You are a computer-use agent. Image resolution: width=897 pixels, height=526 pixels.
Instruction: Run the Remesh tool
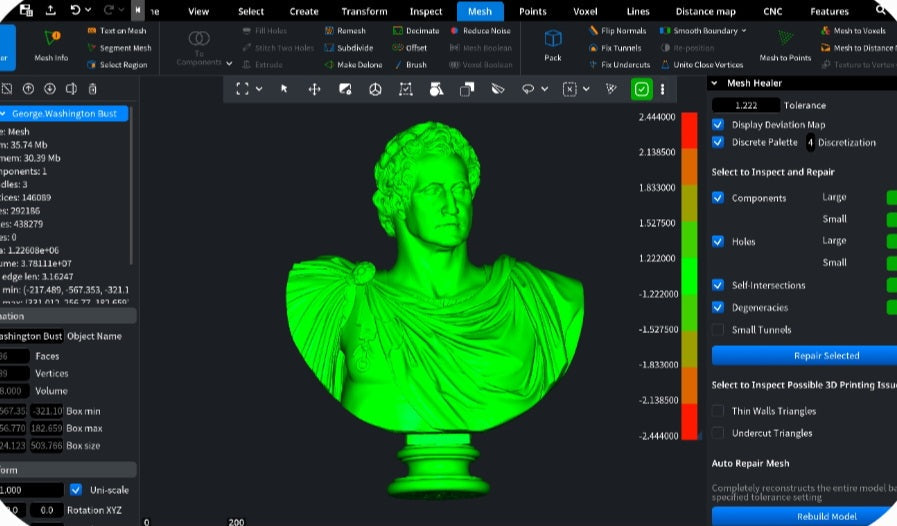click(x=345, y=31)
